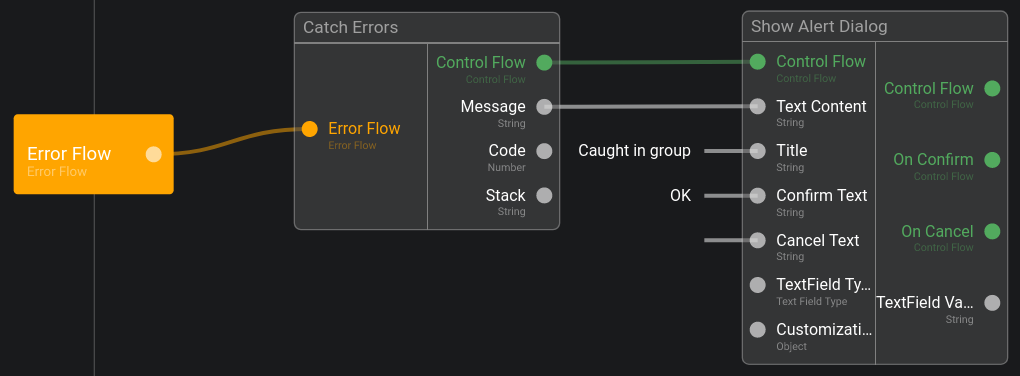Click the TextField Value output port

pos(992,302)
